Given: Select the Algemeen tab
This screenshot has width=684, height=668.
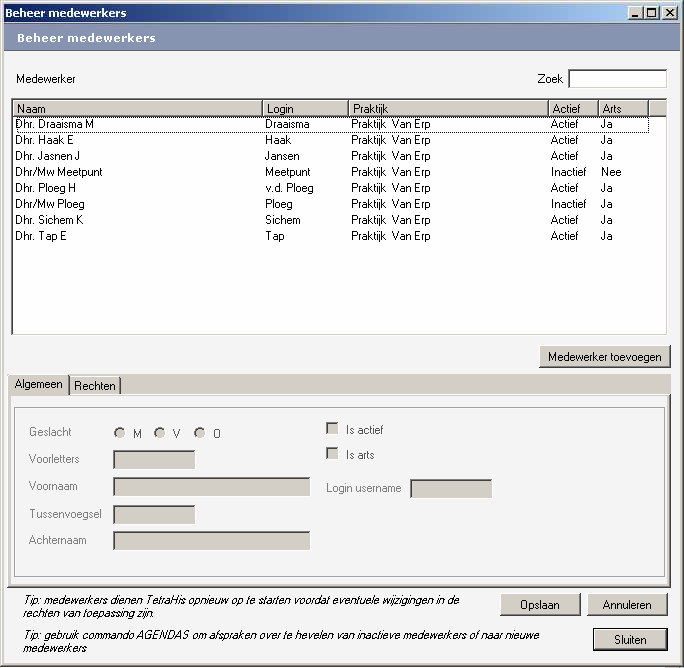Looking at the screenshot, I should click(x=39, y=385).
